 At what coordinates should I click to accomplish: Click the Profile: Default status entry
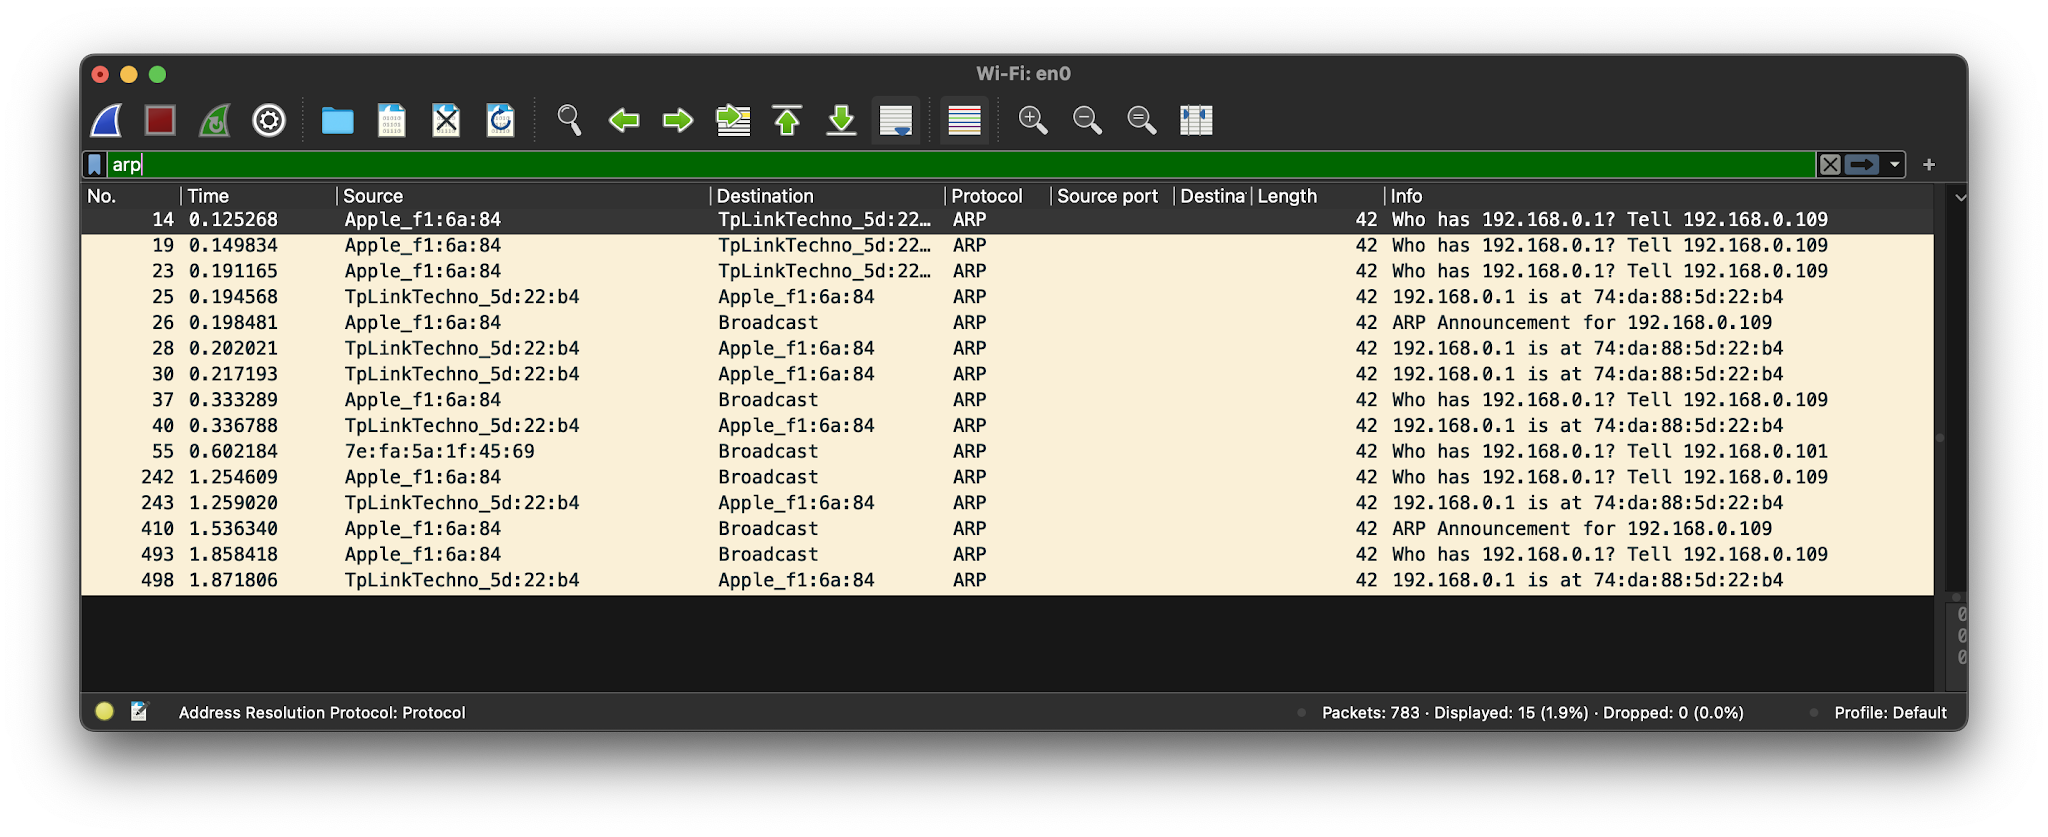1890,713
